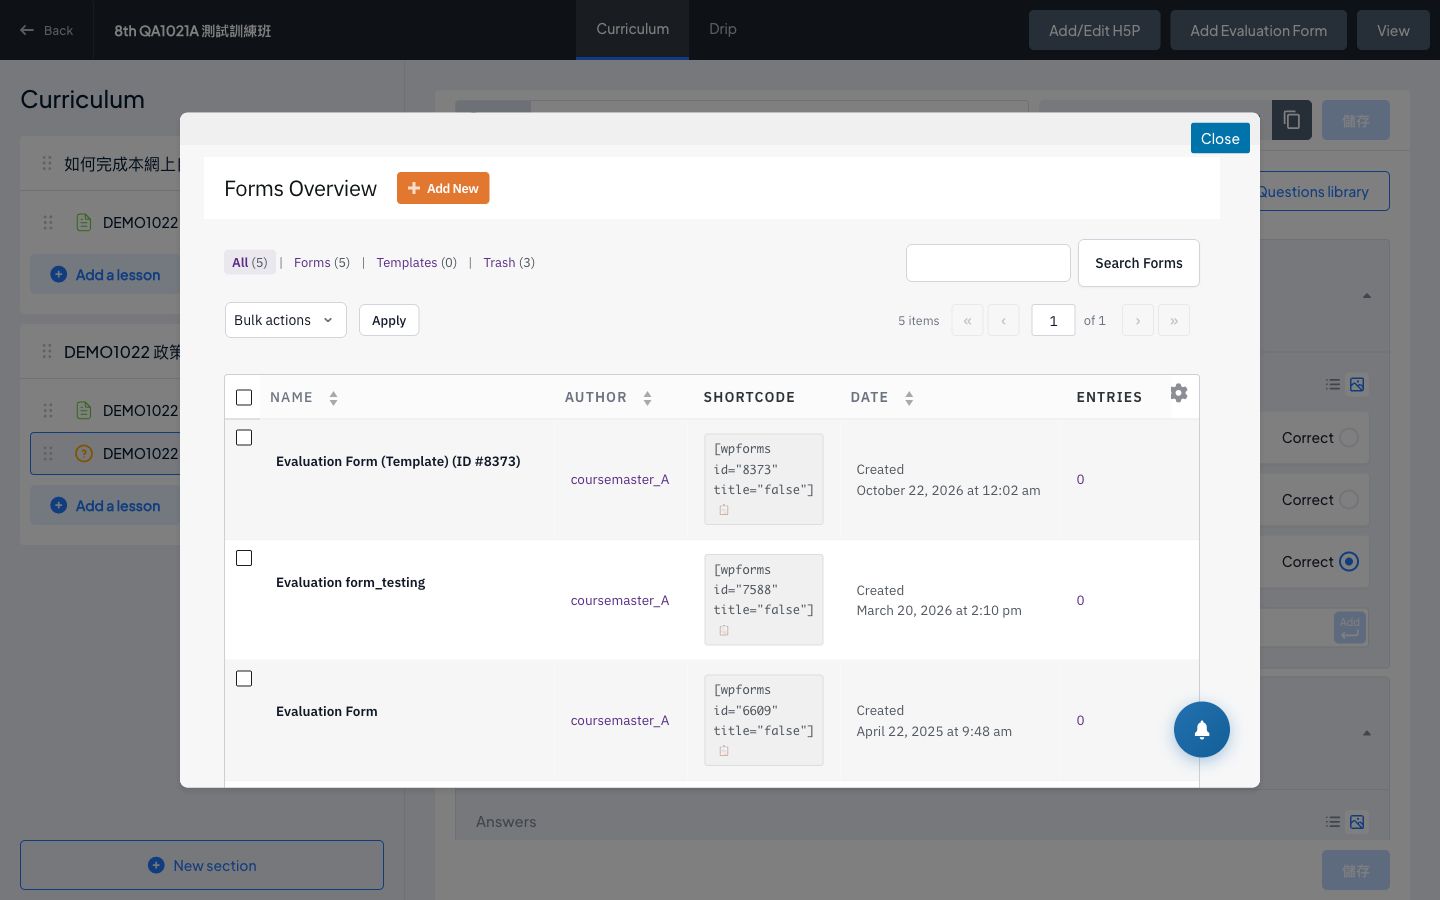This screenshot has height=900, width=1440.
Task: Click Apply for bulk actions
Action: pos(389,320)
